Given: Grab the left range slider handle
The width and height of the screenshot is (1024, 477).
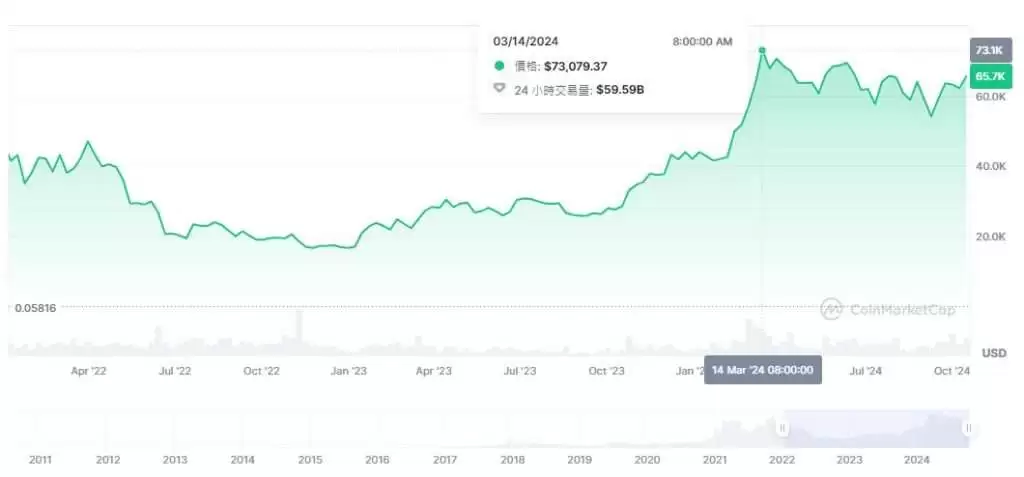Looking at the screenshot, I should tap(783, 428).
